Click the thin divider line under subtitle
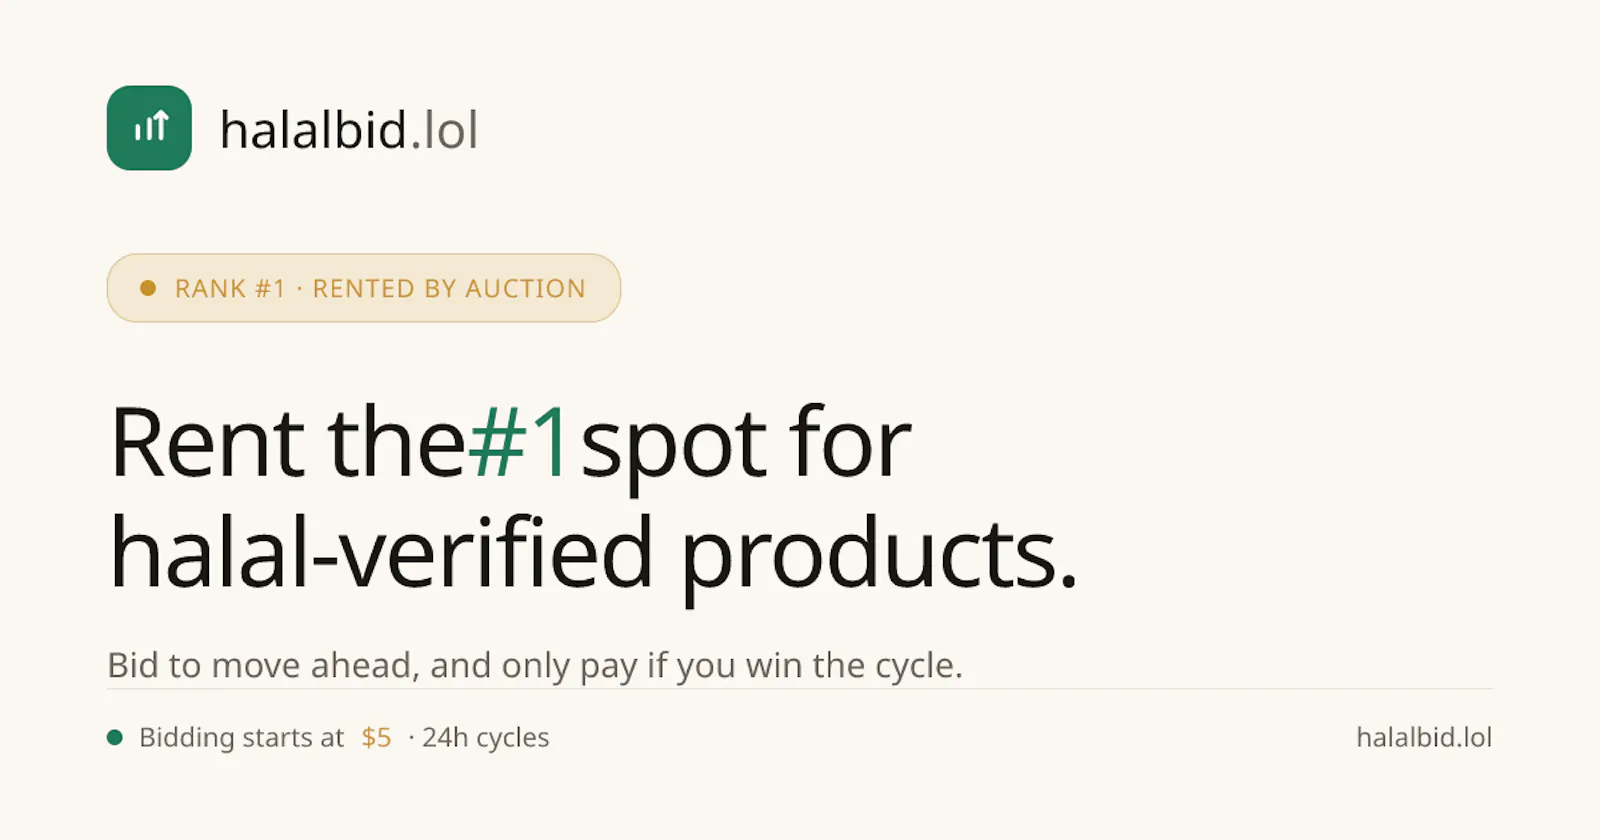Viewport: 1600px width, 840px height. coord(800,689)
